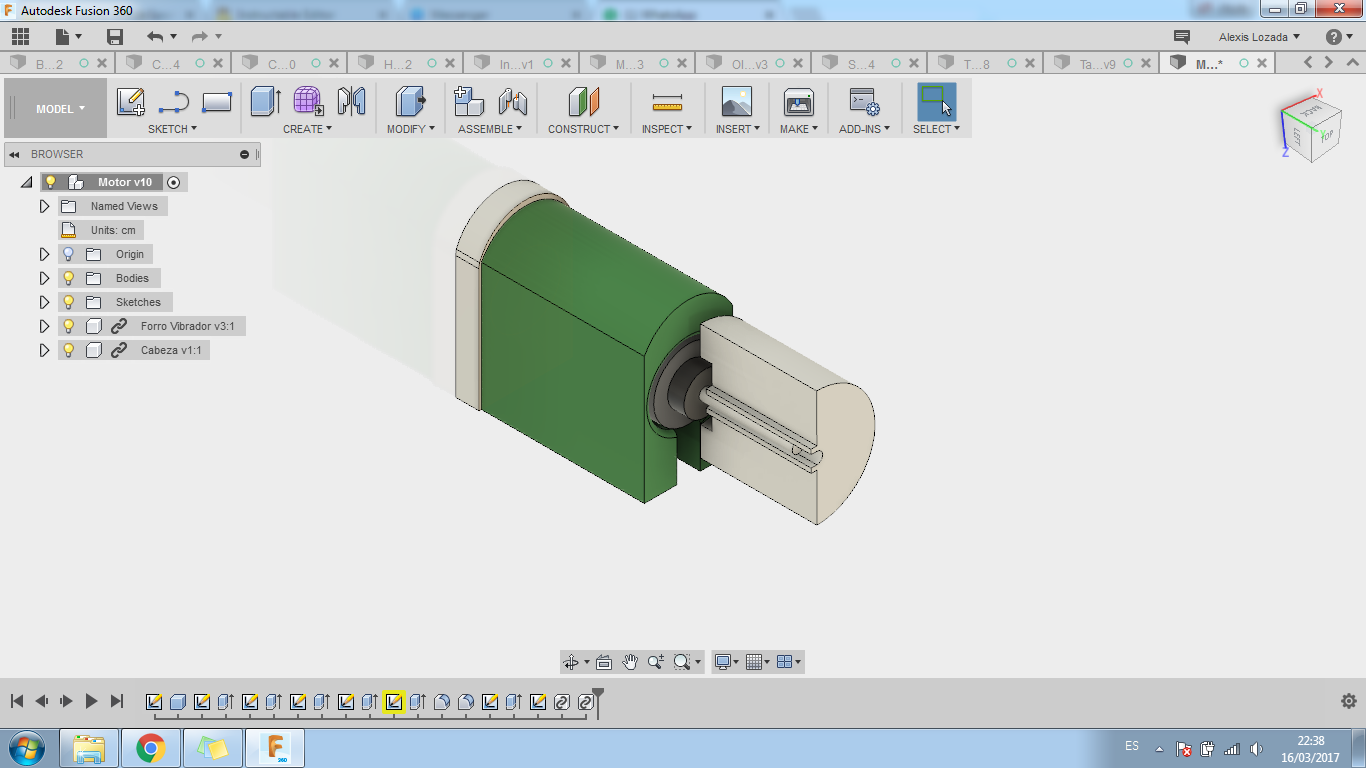The height and width of the screenshot is (768, 1366).
Task: Select the Joint tool icon
Action: [x=512, y=102]
